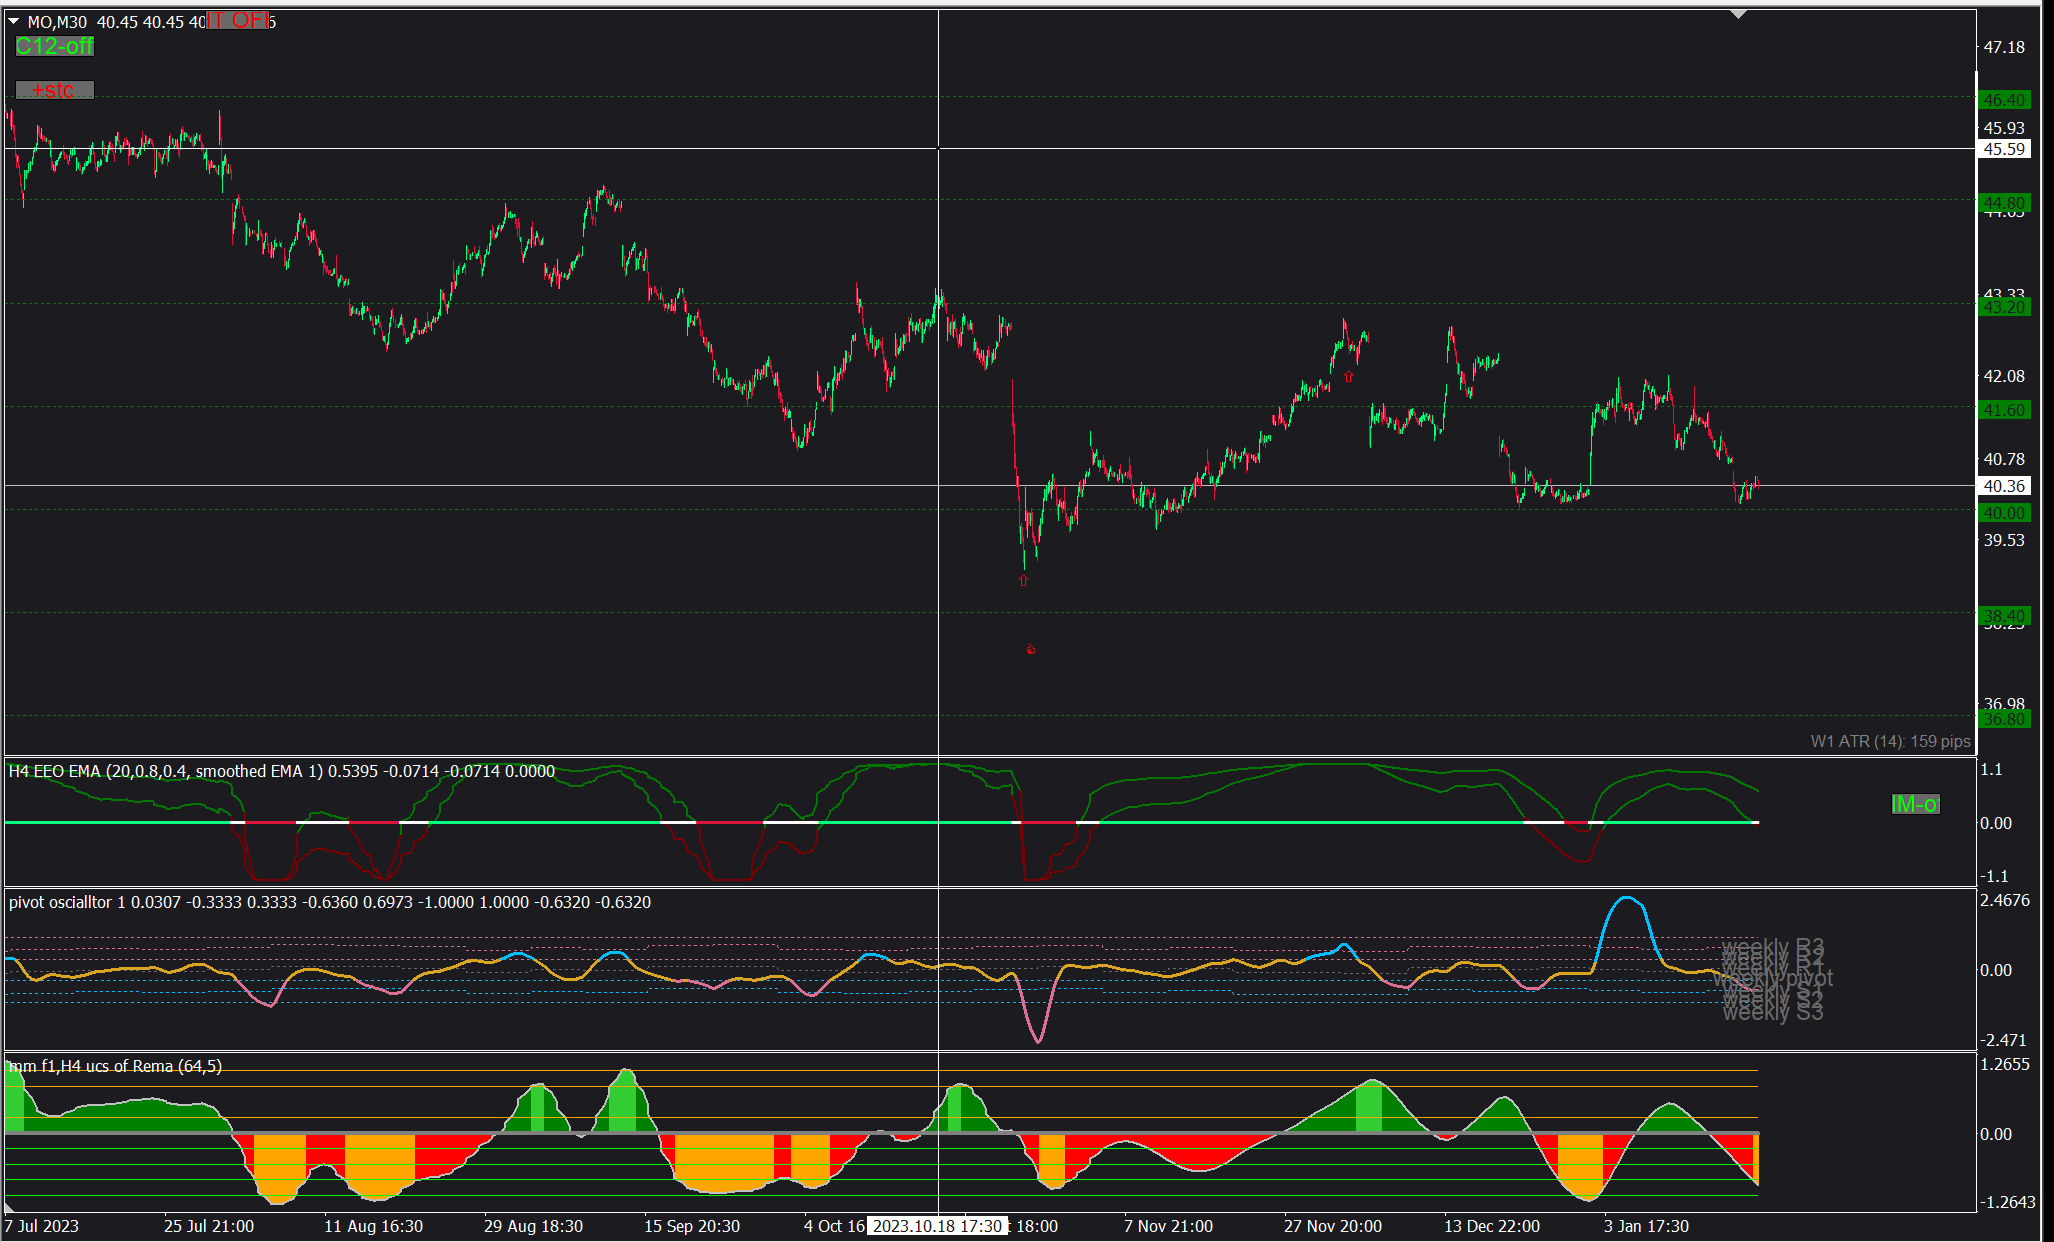Image resolution: width=2054 pixels, height=1242 pixels.
Task: Toggle the red IT OFF button
Action: 238,20
